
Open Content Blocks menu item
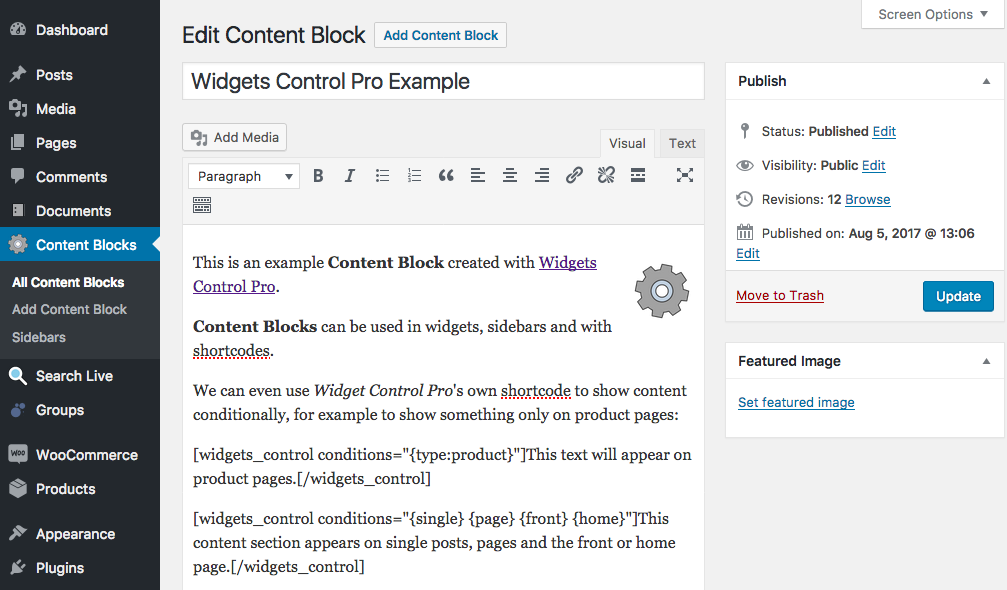tap(80, 245)
